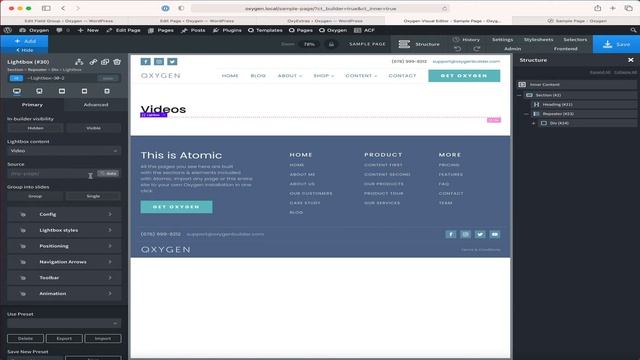Click Hide to collapse left panel
640x360 pixels.
click(25, 50)
